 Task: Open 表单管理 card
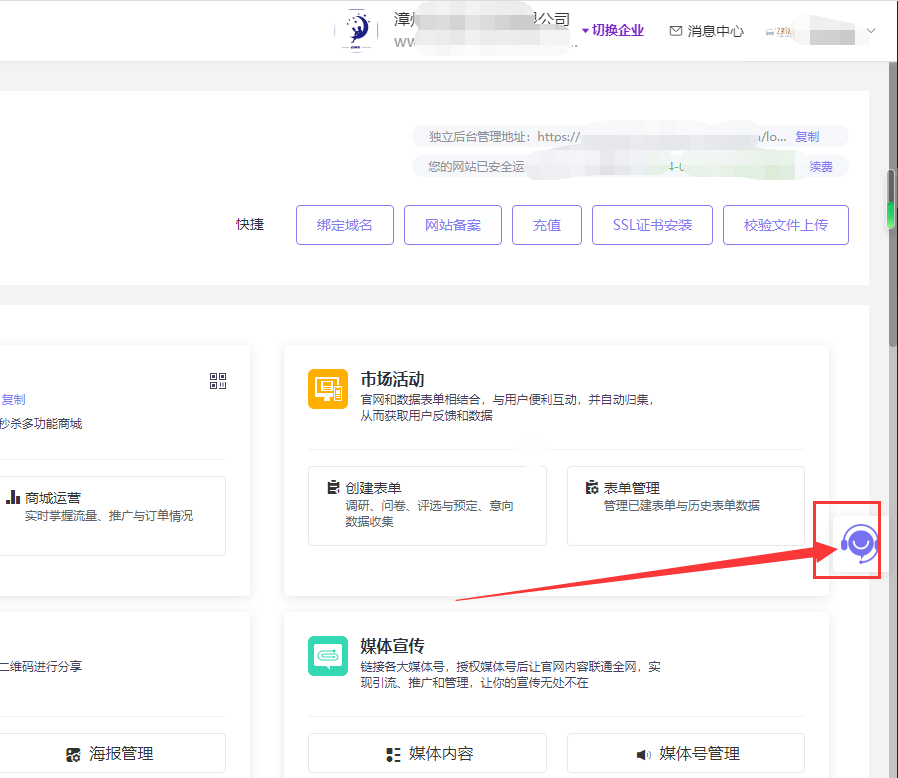[685, 505]
